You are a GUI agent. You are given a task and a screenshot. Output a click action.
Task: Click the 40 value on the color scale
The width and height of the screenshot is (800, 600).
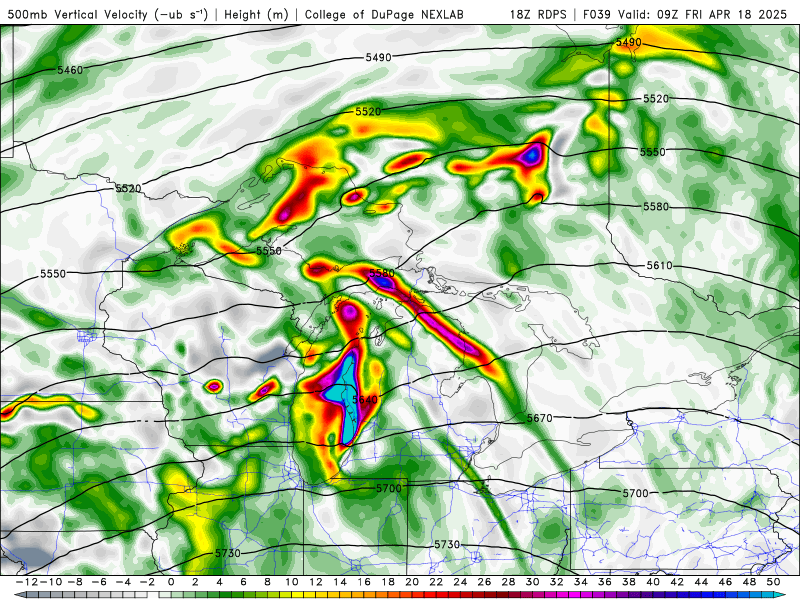[653, 582]
